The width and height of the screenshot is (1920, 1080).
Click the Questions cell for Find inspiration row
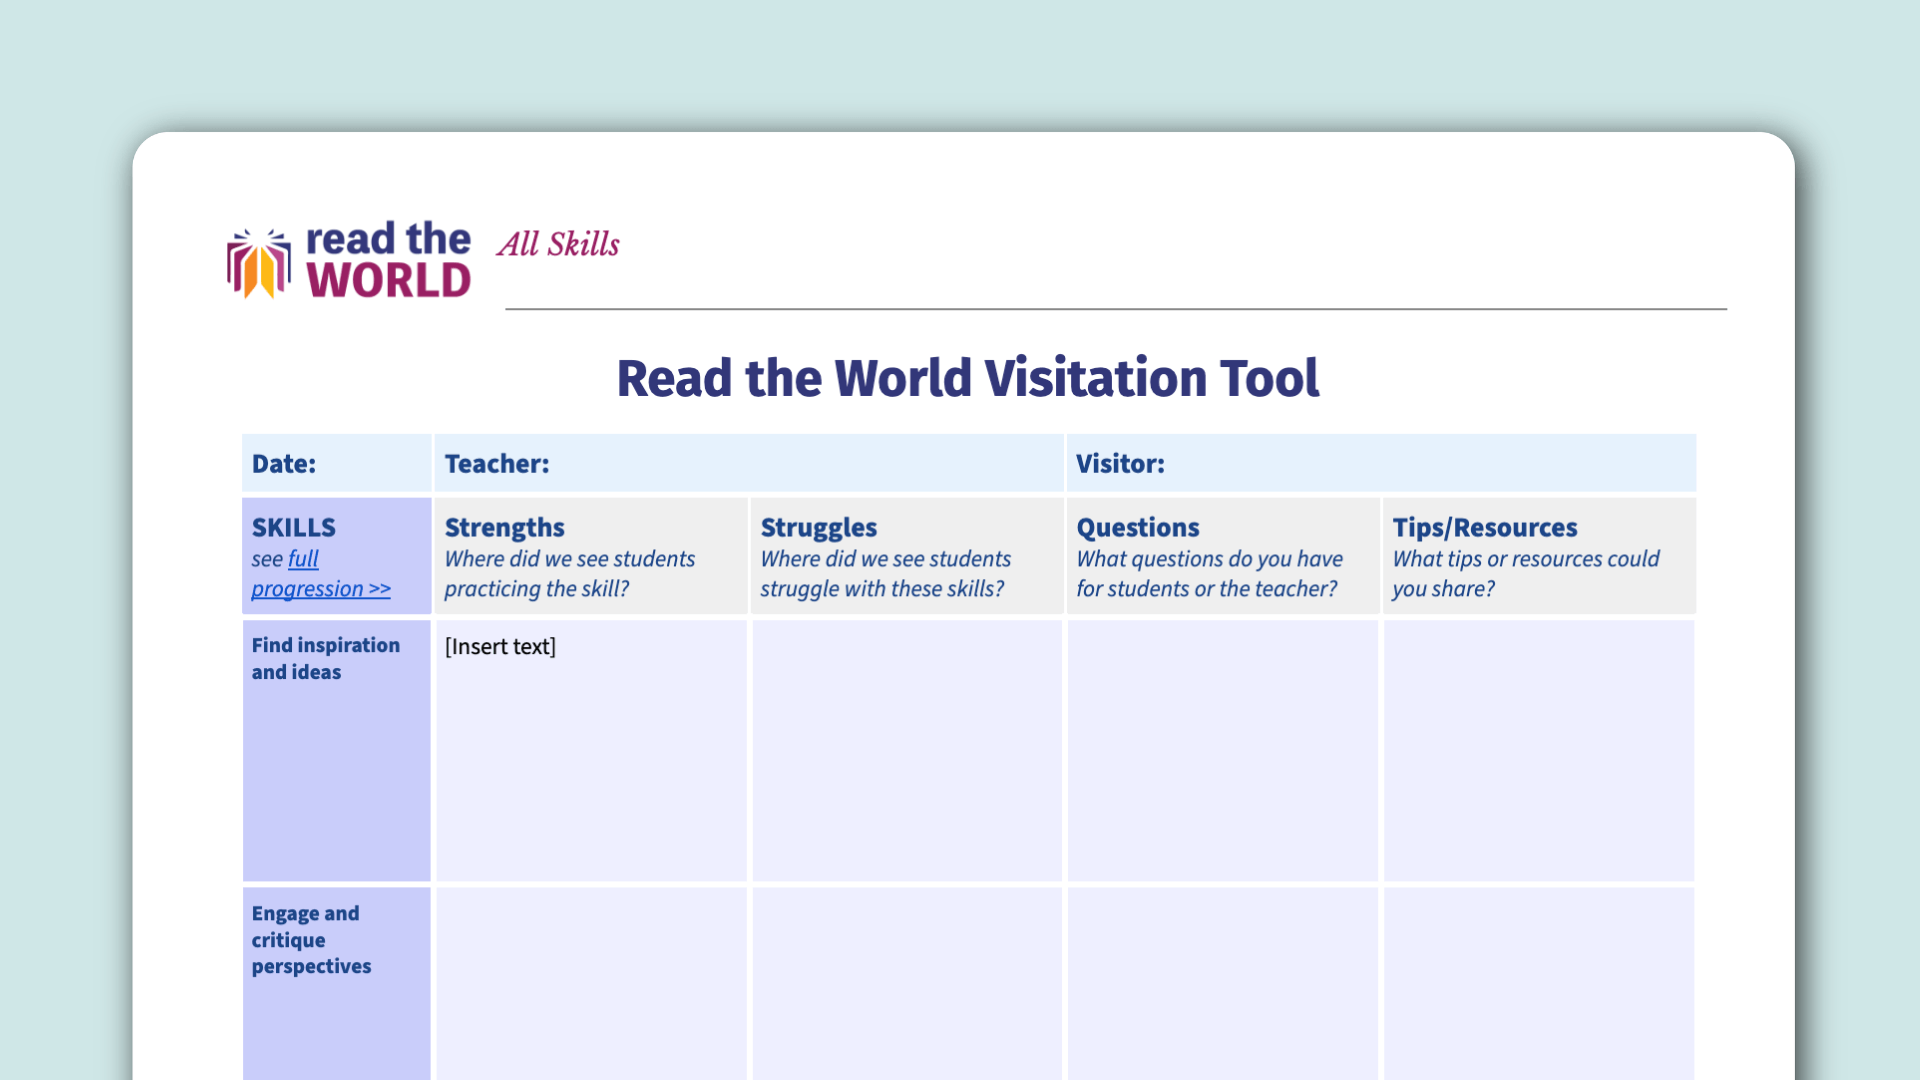1222,750
